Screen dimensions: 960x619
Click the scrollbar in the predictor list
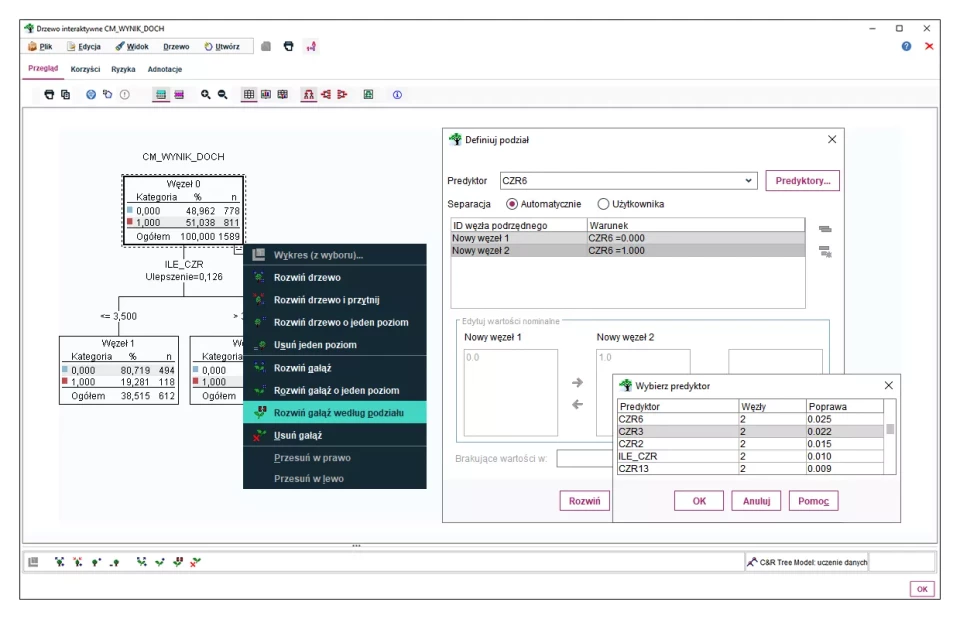pyautogui.click(x=890, y=431)
